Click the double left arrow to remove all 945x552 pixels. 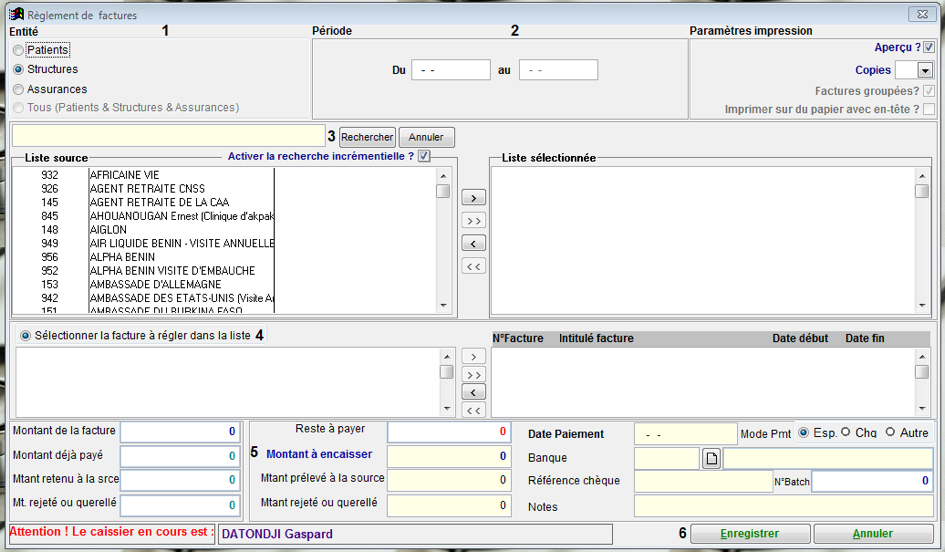[473, 265]
